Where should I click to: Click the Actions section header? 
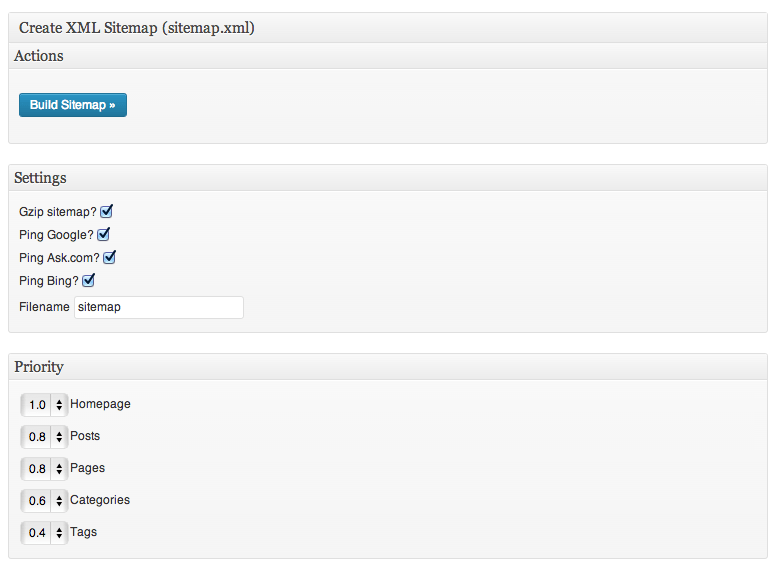pos(388,56)
